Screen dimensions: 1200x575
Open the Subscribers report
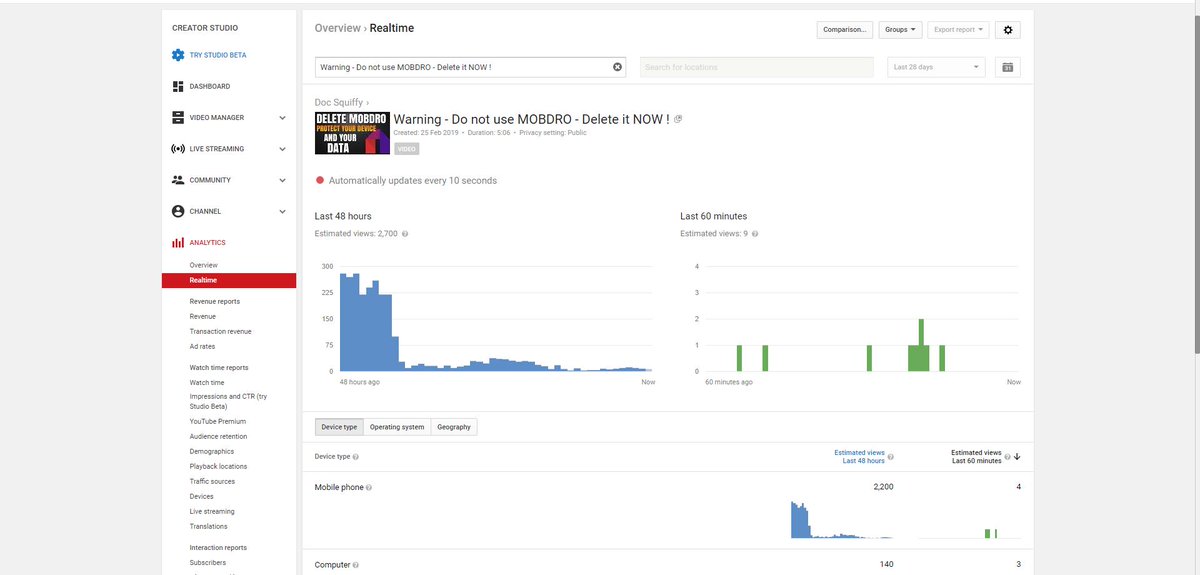coord(208,562)
